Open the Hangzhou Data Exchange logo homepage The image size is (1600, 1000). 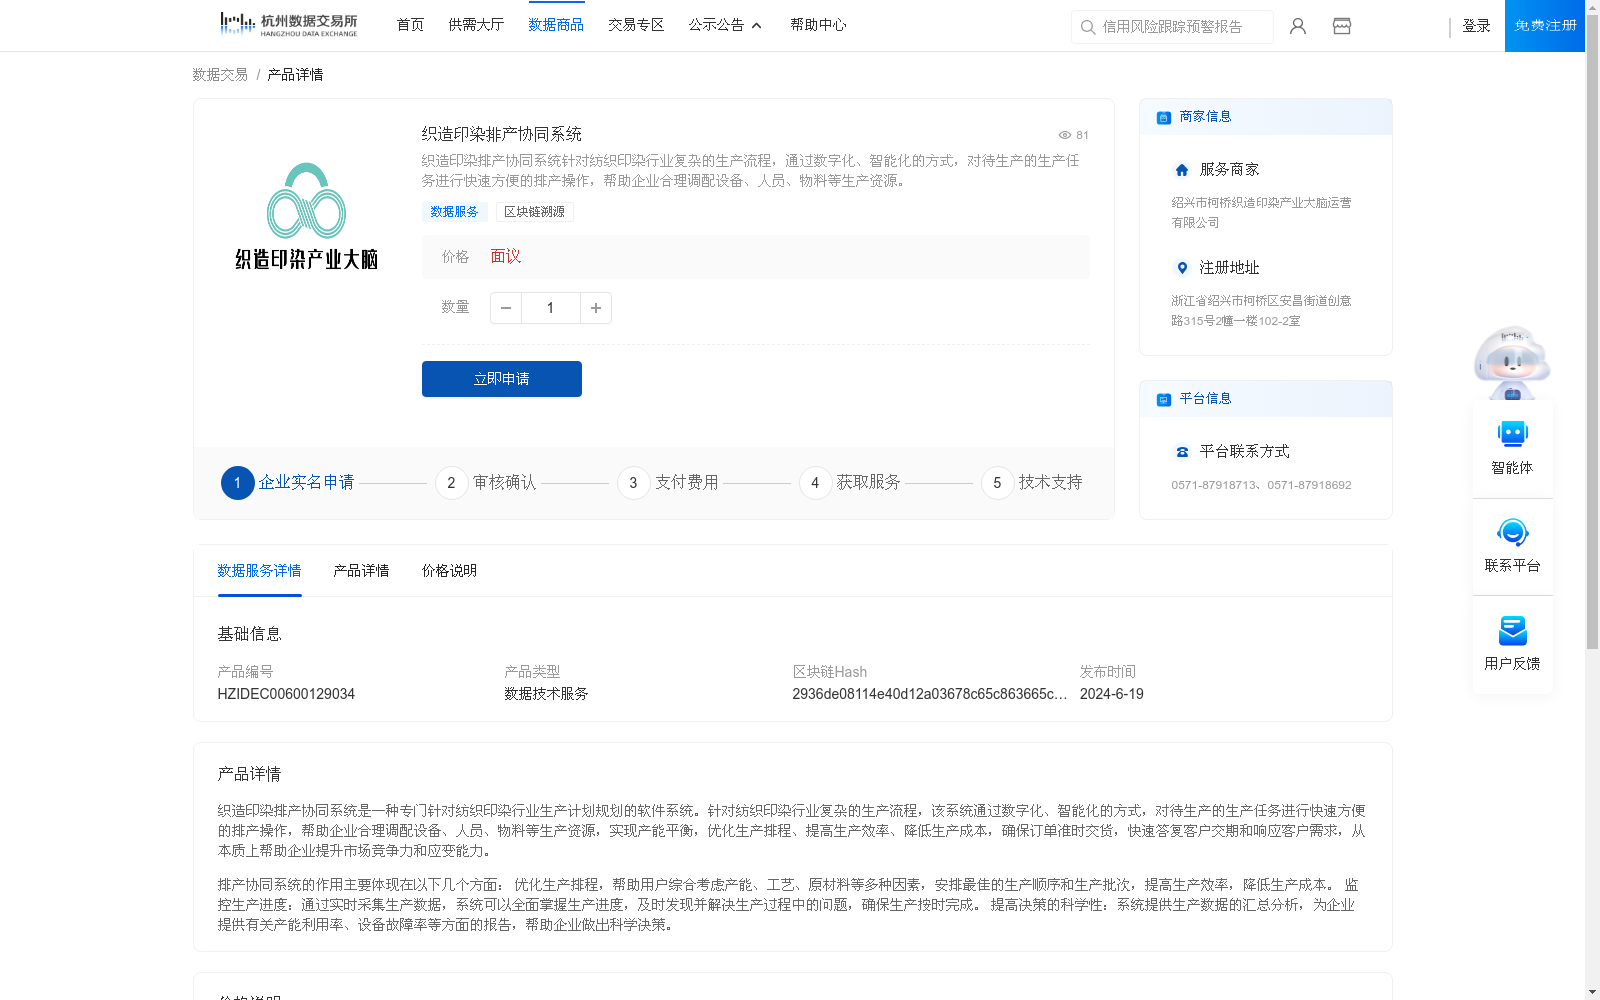click(x=288, y=25)
